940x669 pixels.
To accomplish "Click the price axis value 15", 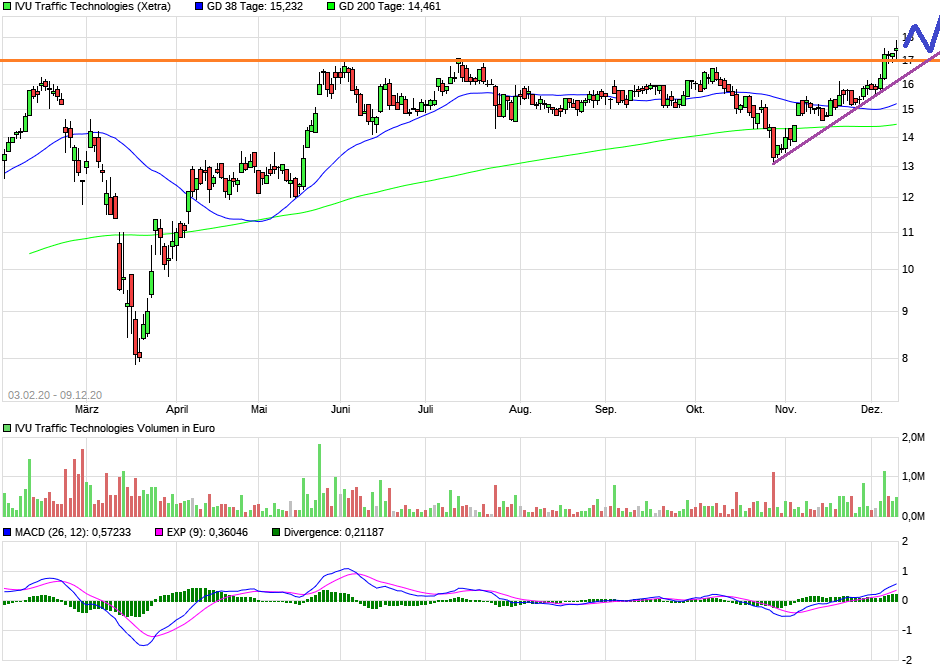I will click(x=908, y=109).
